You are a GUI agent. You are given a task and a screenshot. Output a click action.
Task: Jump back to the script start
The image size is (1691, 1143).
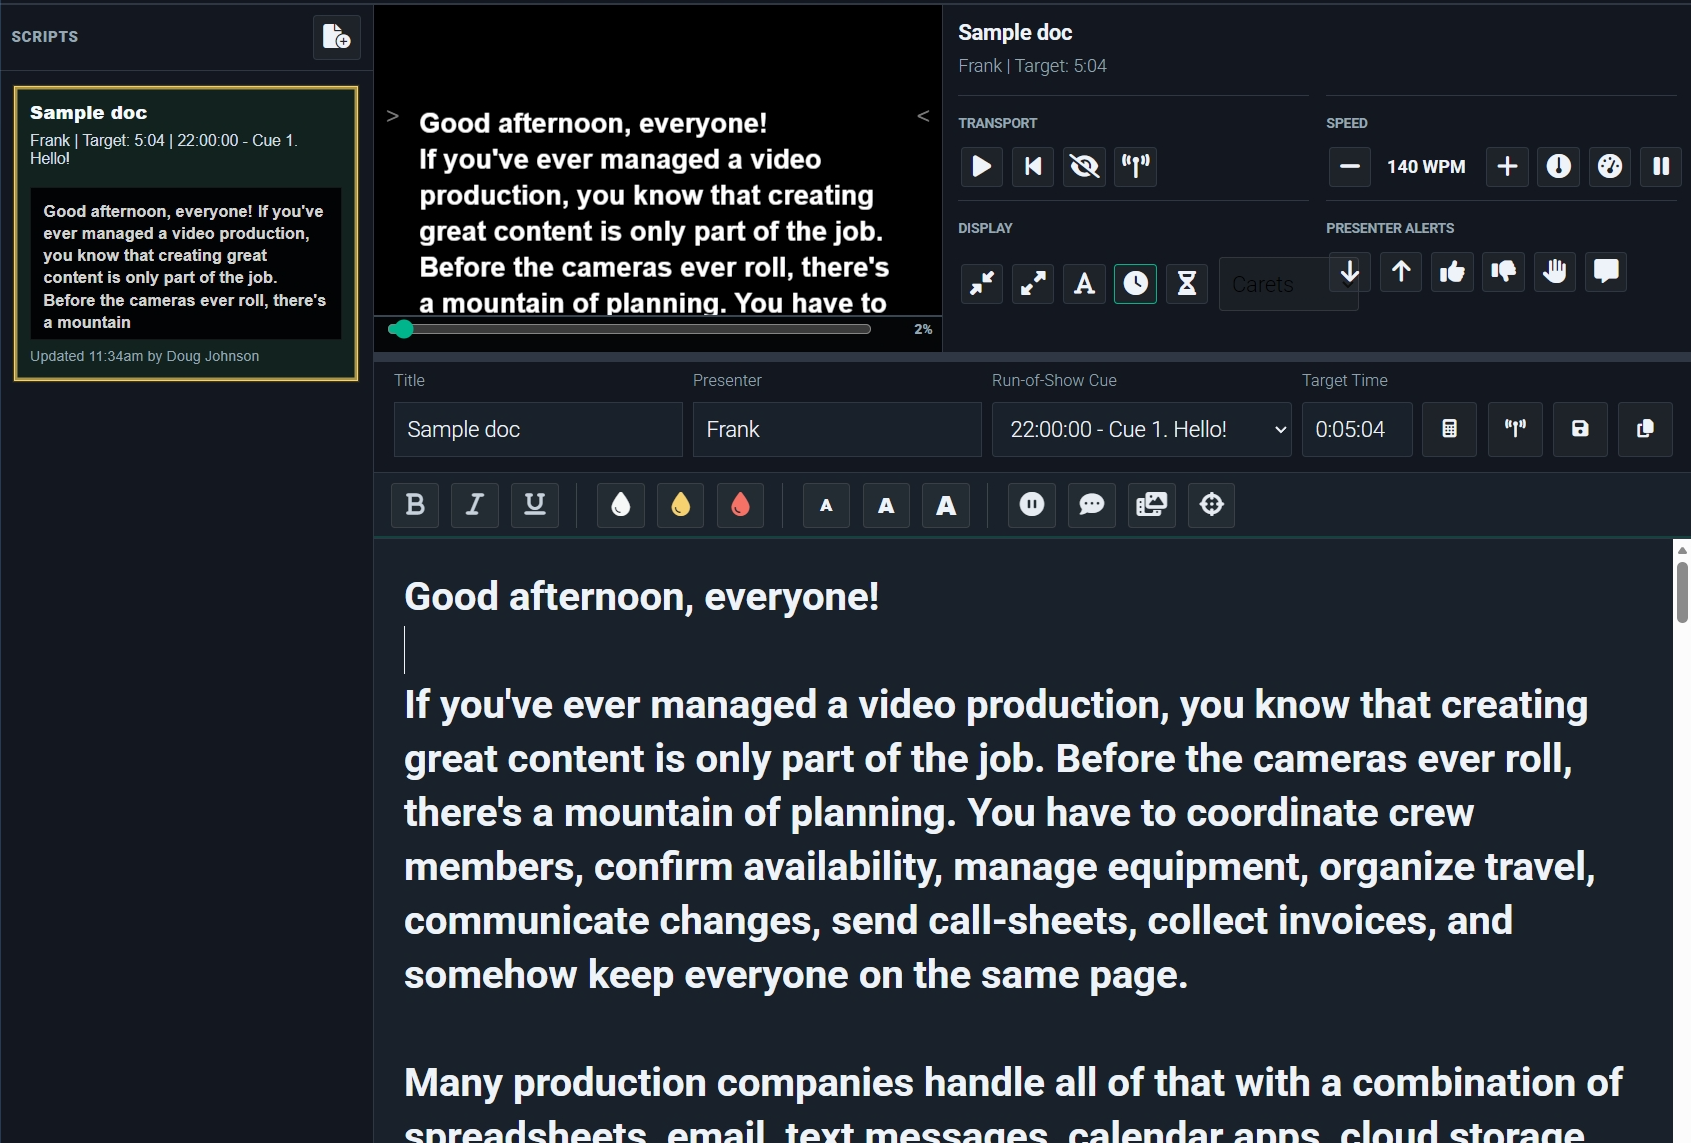pos(1033,166)
